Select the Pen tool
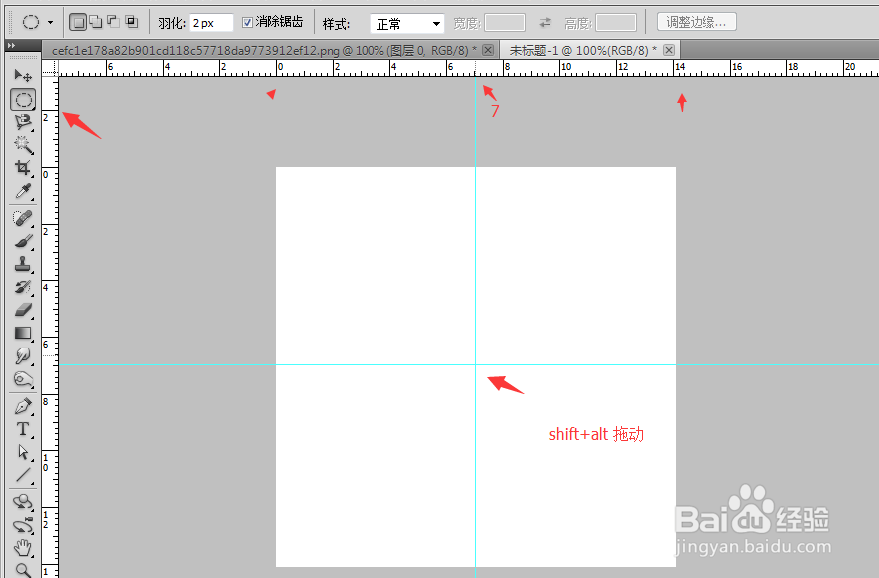 (23, 406)
